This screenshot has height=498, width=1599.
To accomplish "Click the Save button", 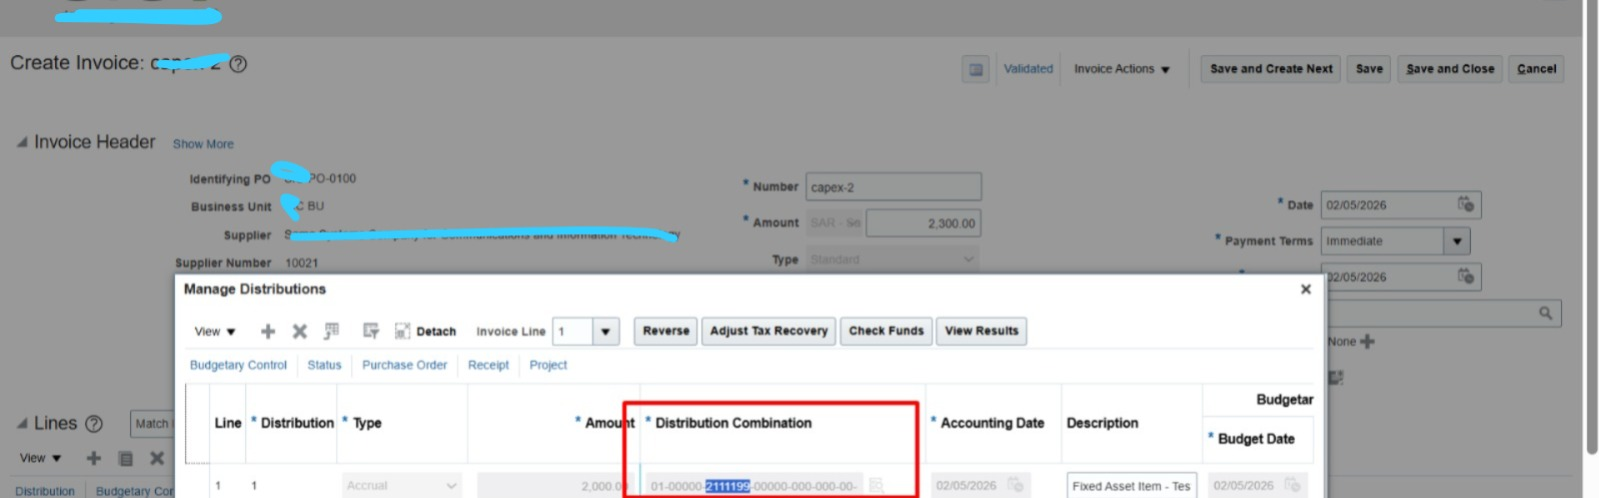I will 1369,69.
